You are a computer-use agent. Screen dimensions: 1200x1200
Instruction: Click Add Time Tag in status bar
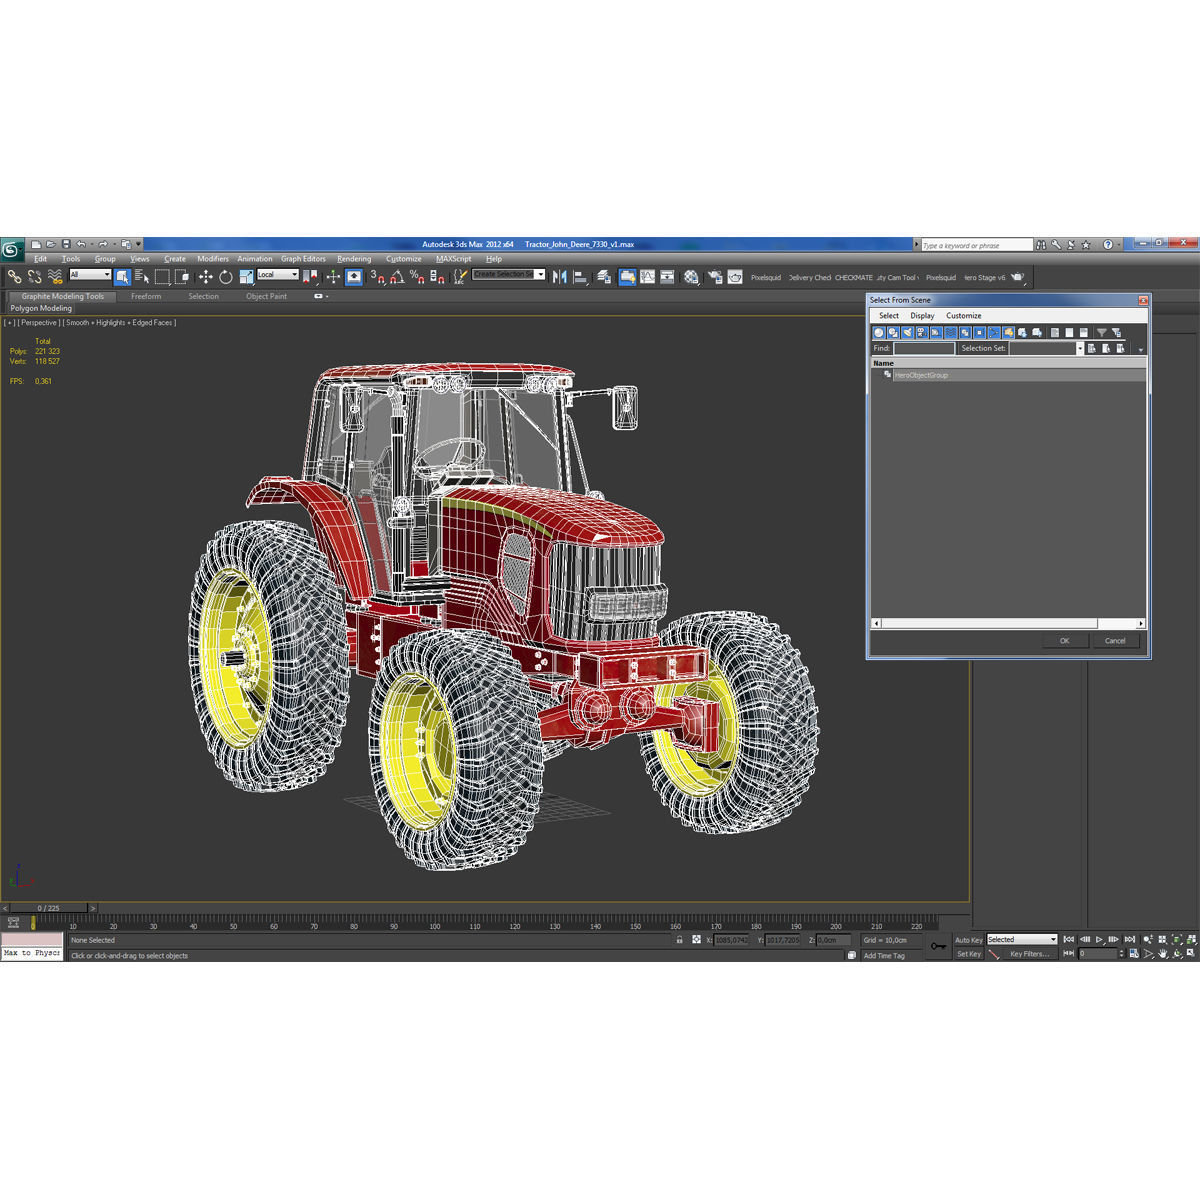[884, 956]
